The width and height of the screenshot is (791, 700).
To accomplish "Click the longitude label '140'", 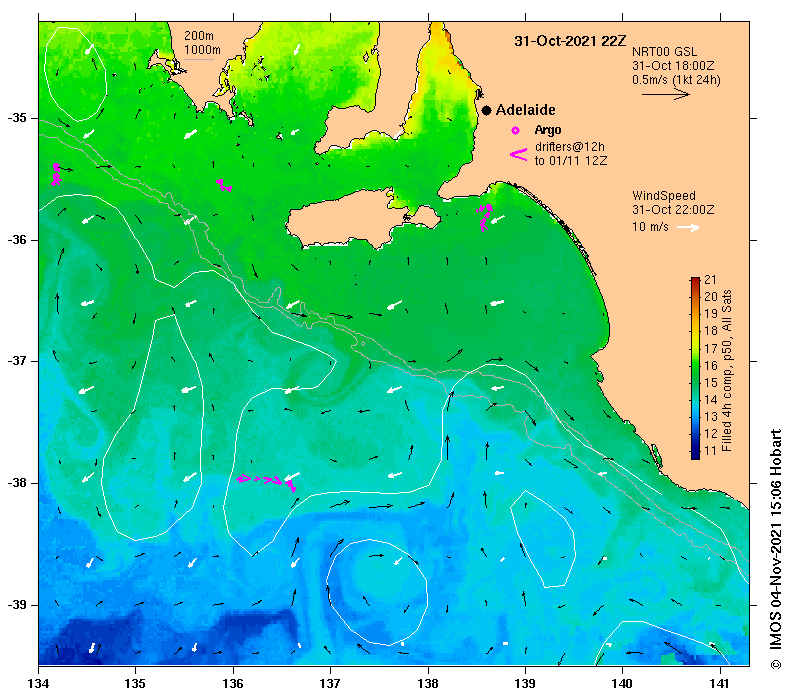I will pyautogui.click(x=623, y=684).
